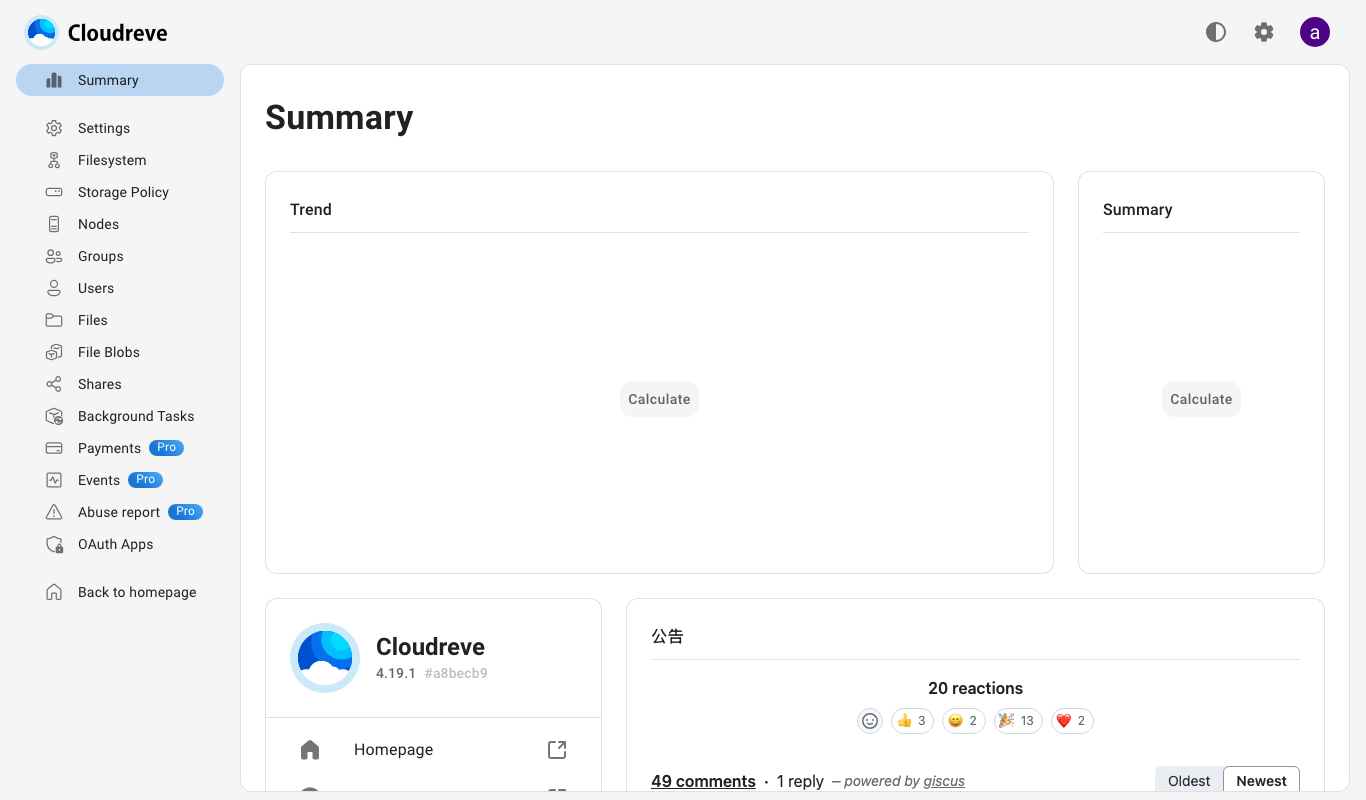Click the Filesystem icon in the sidebar
The width and height of the screenshot is (1366, 800).
(54, 160)
